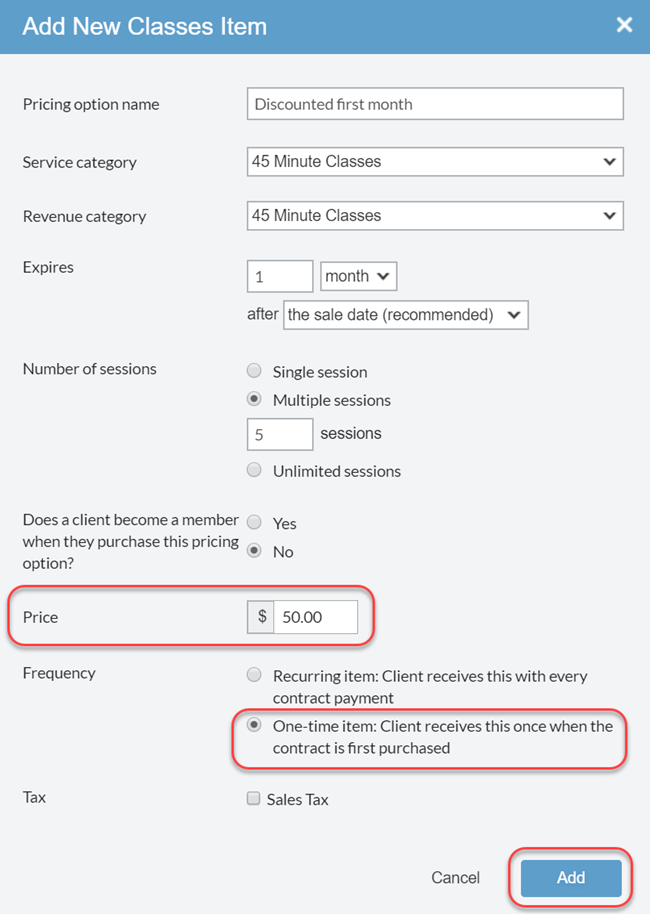This screenshot has width=650, height=914.
Task: Select the Single session option
Action: coord(253,370)
